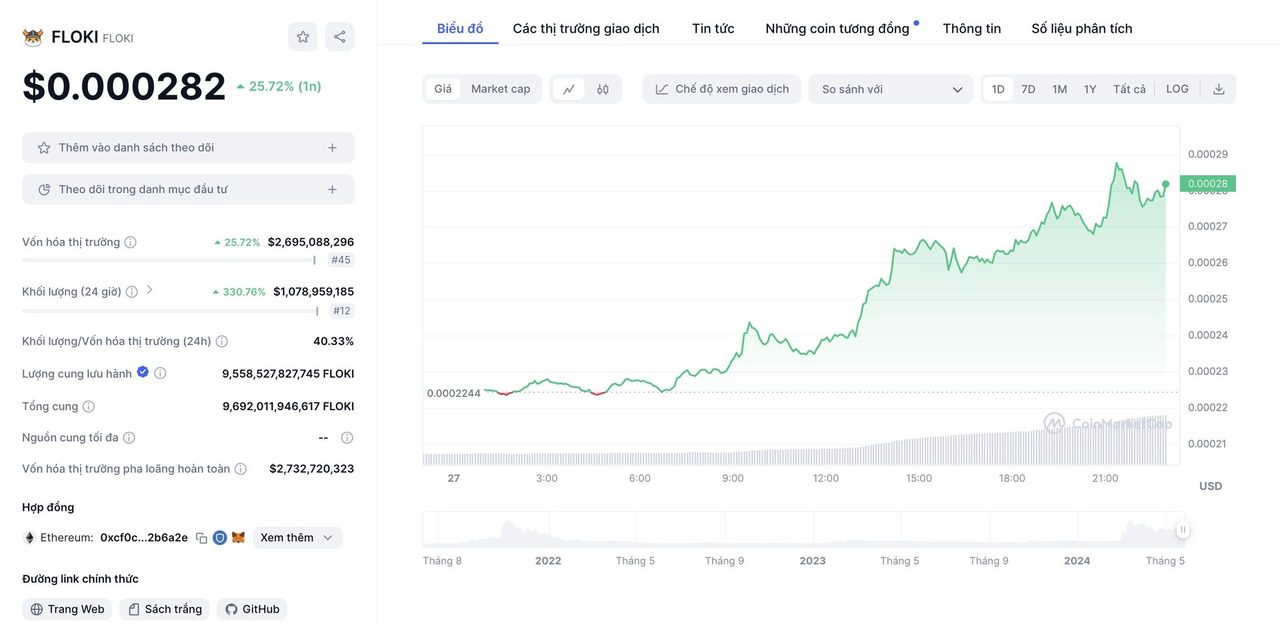
Task: Open info icon after the circulating supply verified badge
Action: click(160, 373)
